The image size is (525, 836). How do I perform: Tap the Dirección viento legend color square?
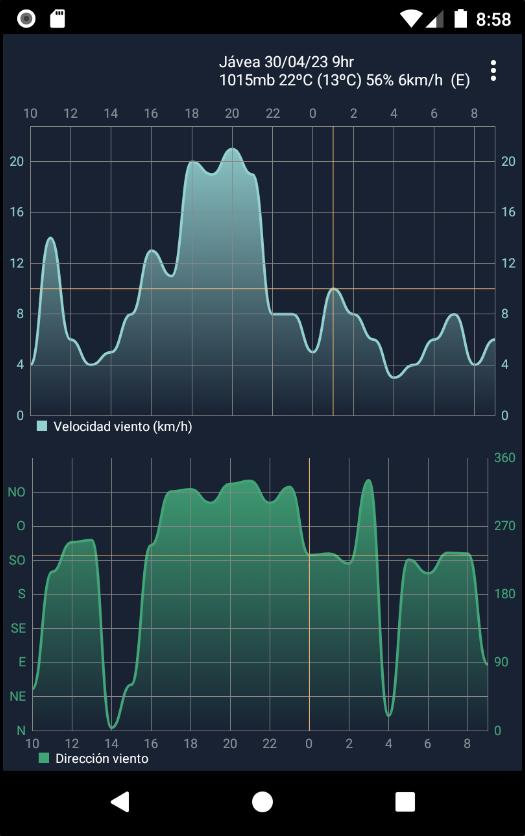(44, 758)
